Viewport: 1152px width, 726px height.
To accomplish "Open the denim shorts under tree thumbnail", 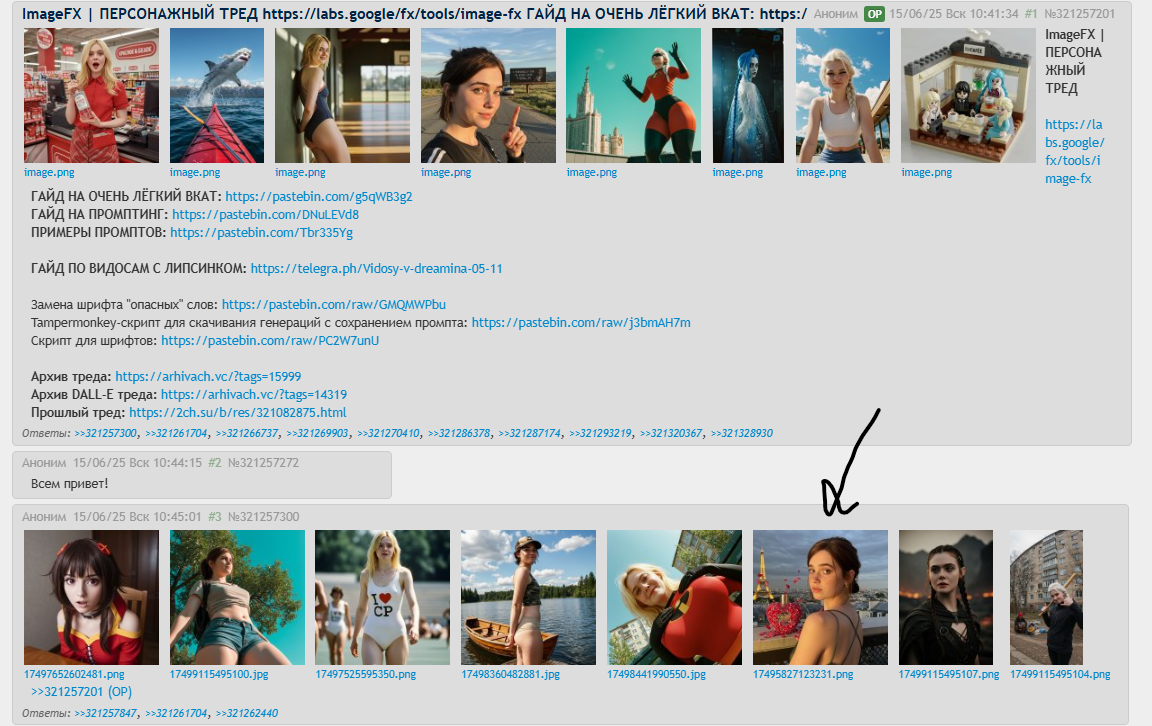I will click(x=237, y=597).
